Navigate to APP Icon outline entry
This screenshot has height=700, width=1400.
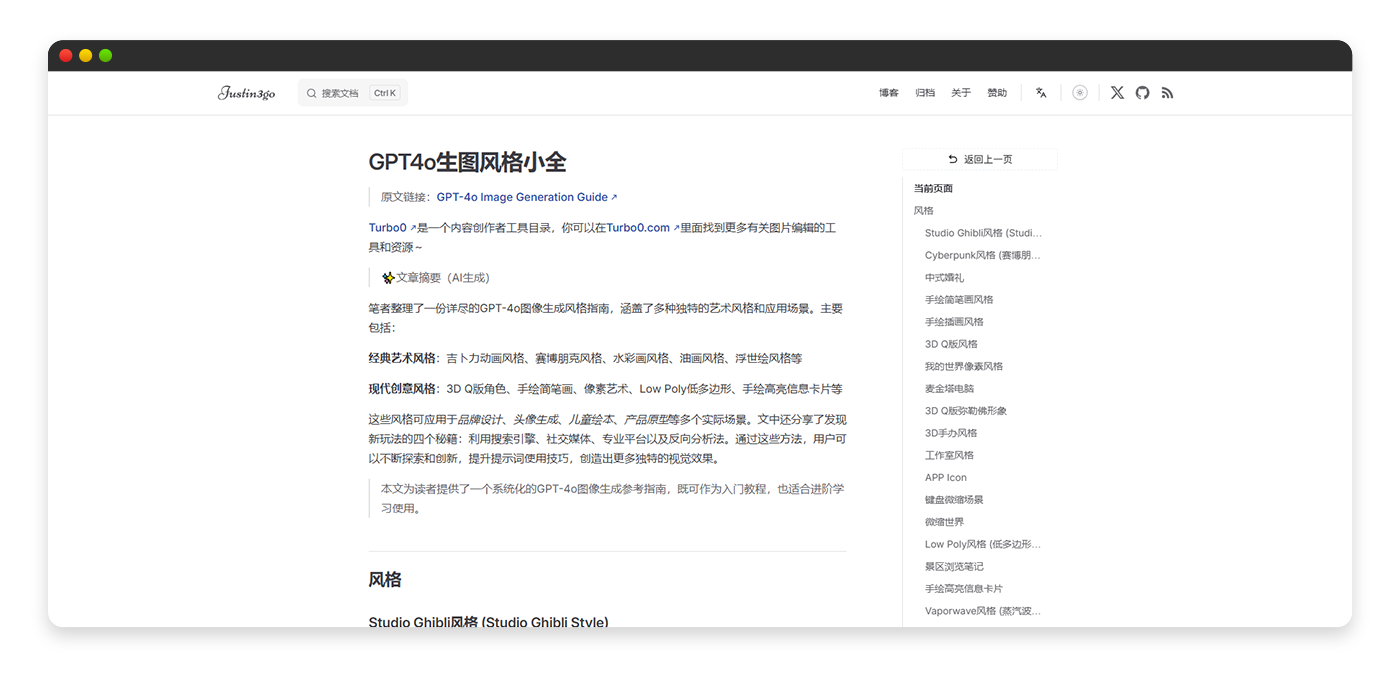[x=946, y=478]
